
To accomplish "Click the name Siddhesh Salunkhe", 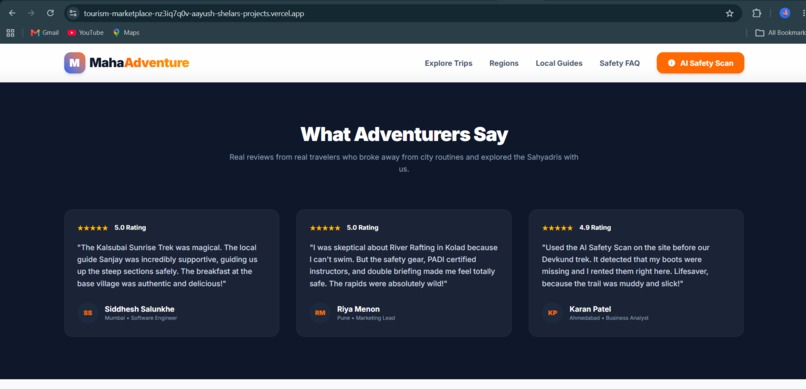I will (x=139, y=309).
